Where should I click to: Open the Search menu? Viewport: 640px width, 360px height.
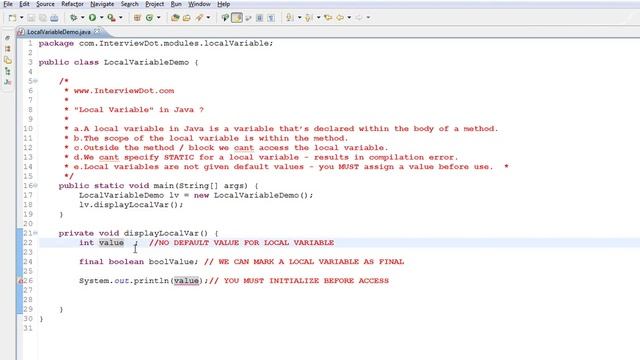pos(129,4)
